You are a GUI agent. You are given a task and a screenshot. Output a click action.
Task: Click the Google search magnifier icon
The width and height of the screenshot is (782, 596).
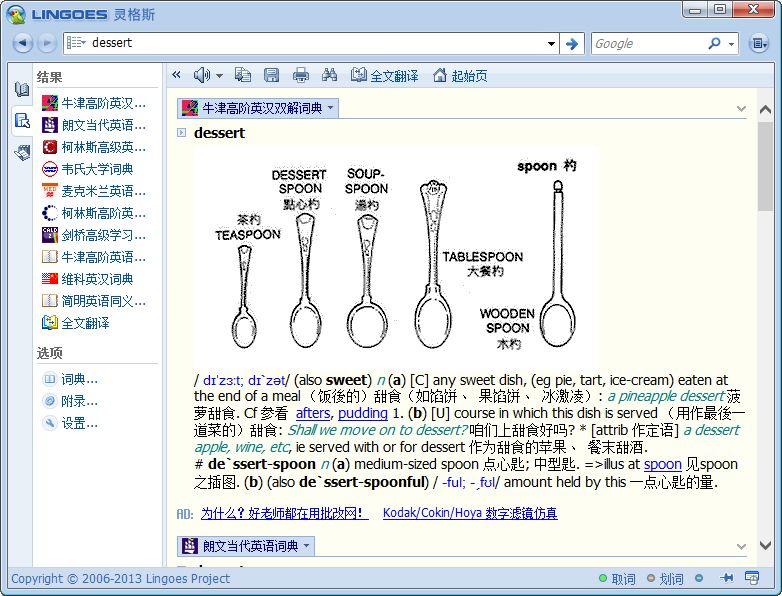(714, 43)
